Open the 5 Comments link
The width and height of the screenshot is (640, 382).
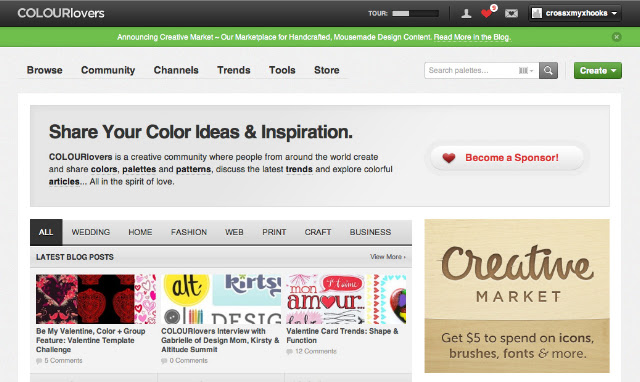(x=63, y=361)
